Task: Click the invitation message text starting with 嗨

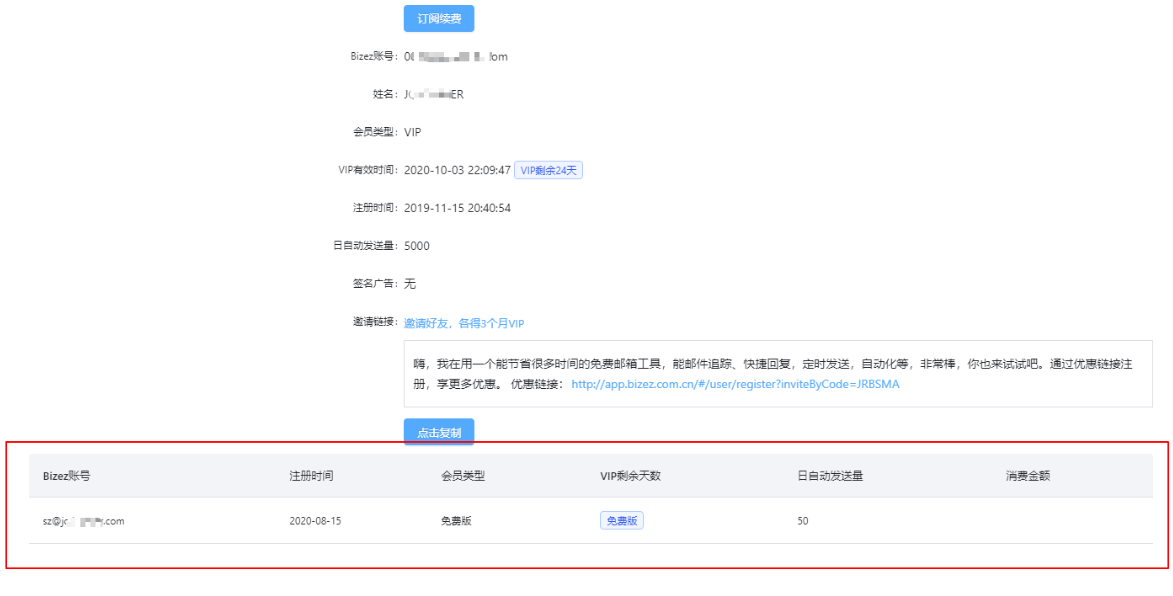Action: click(773, 374)
